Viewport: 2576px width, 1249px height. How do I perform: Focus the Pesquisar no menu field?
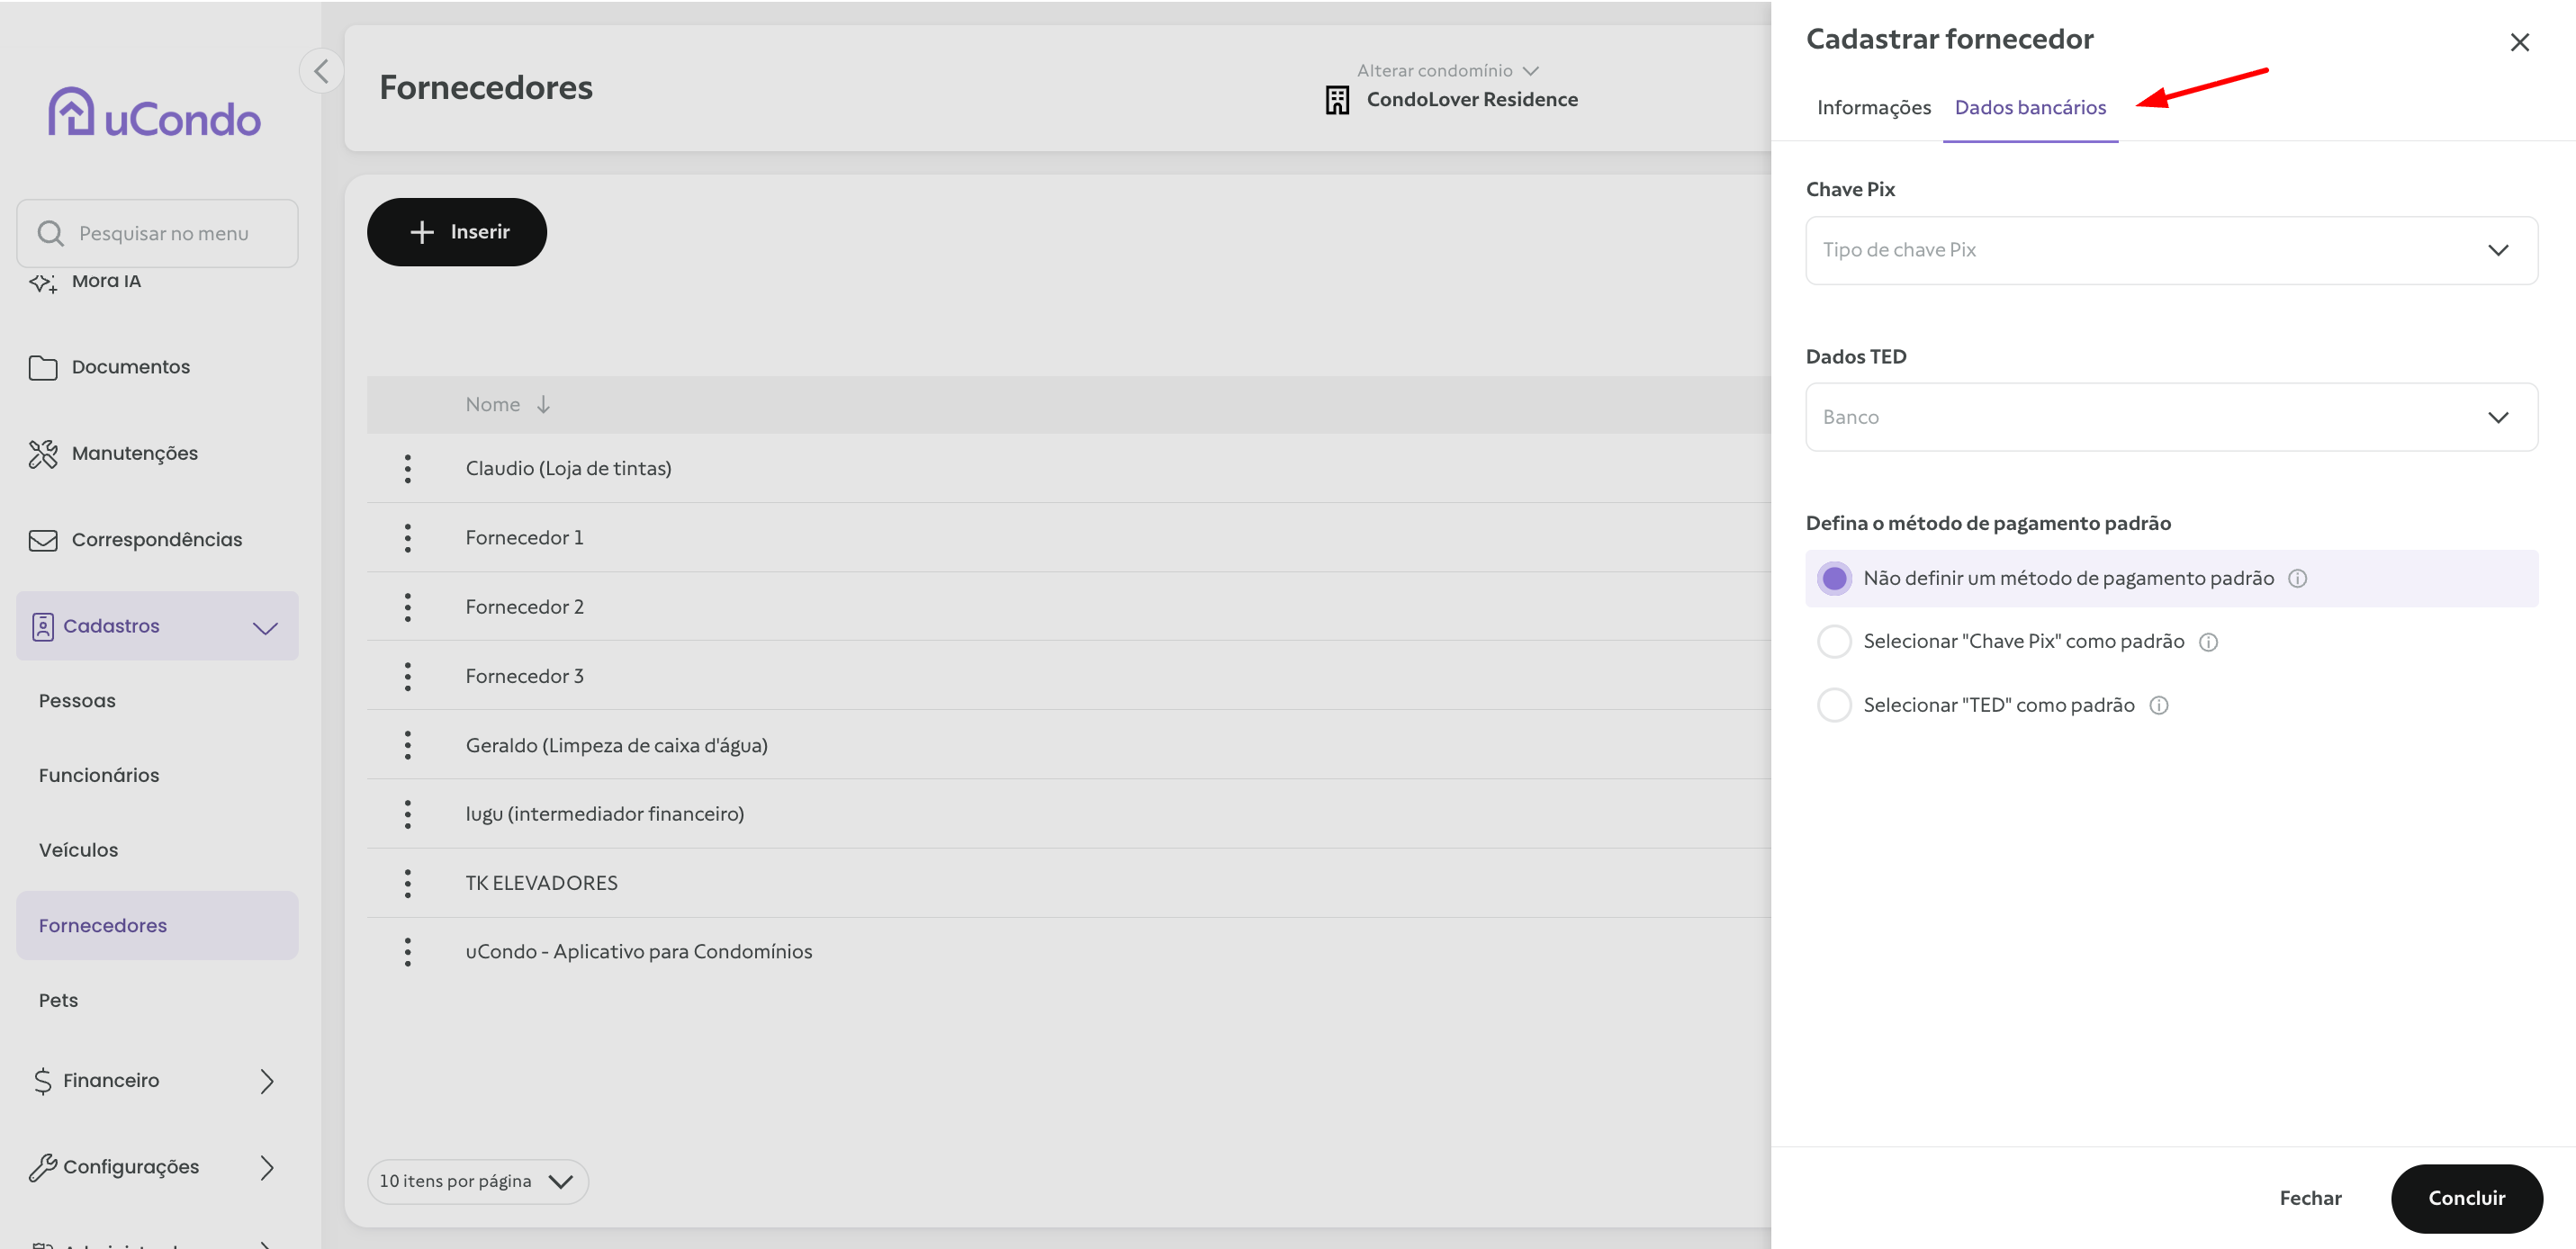click(157, 233)
